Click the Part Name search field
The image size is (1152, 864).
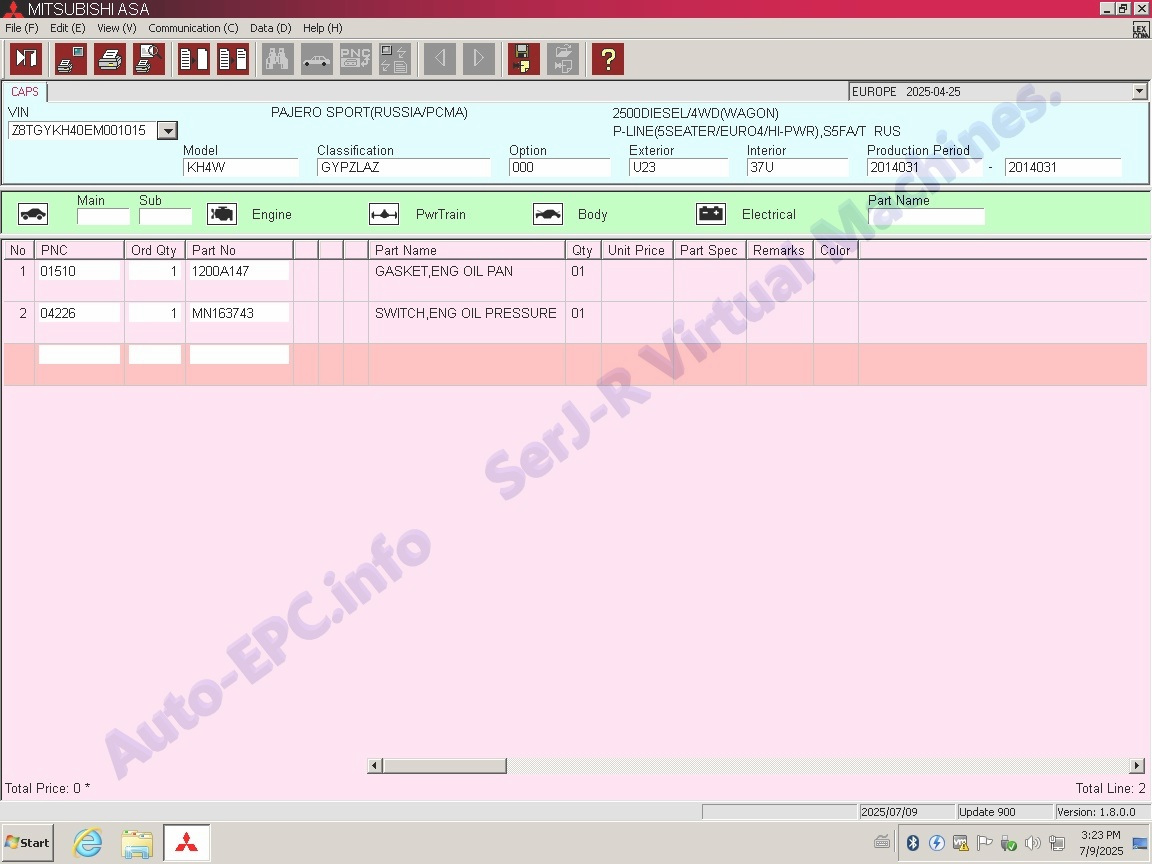(925, 217)
